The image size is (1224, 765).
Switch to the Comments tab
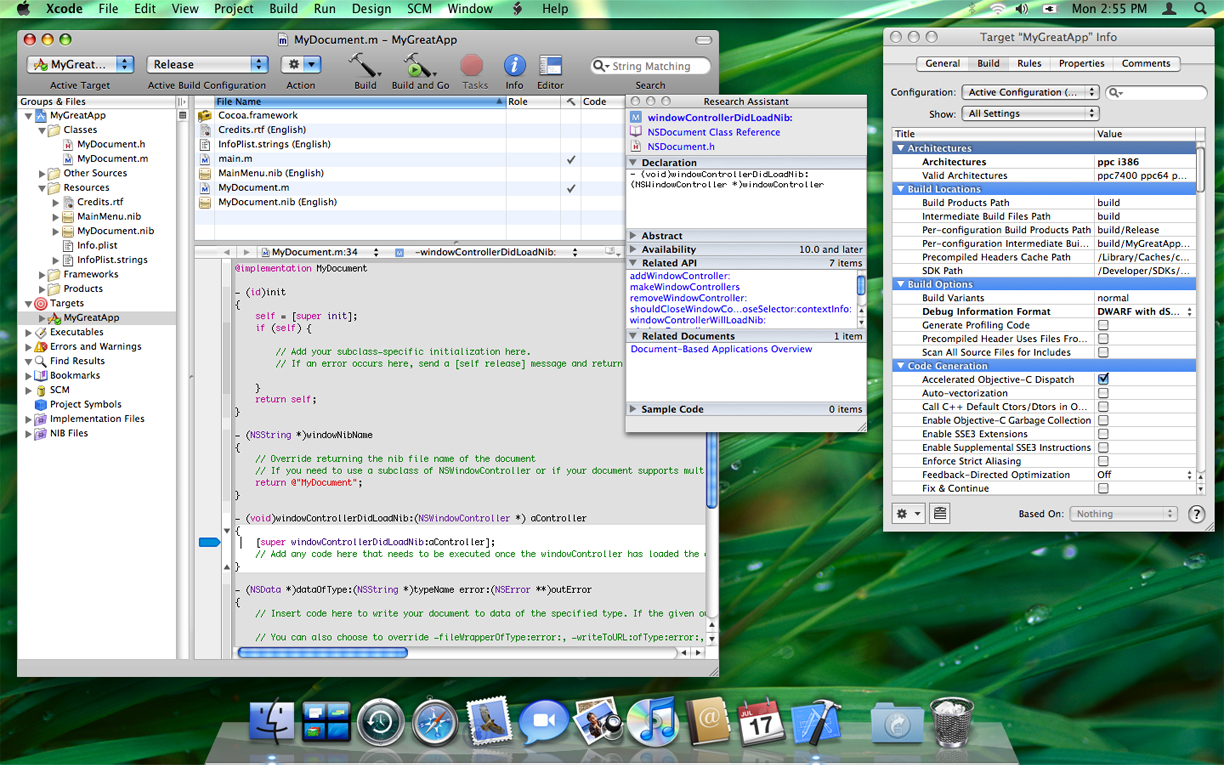coord(1146,63)
